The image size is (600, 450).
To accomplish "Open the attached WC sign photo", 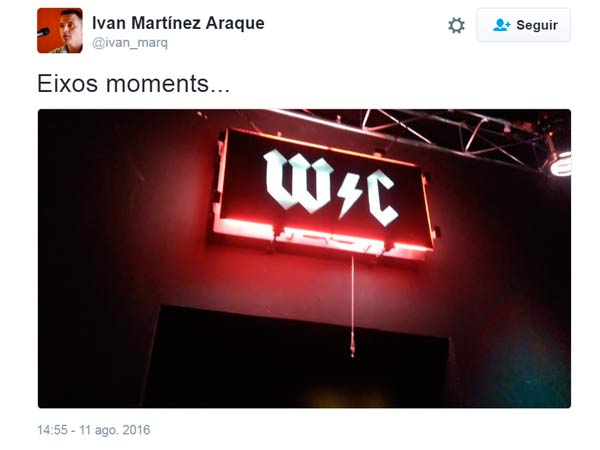I will pyautogui.click(x=304, y=258).
